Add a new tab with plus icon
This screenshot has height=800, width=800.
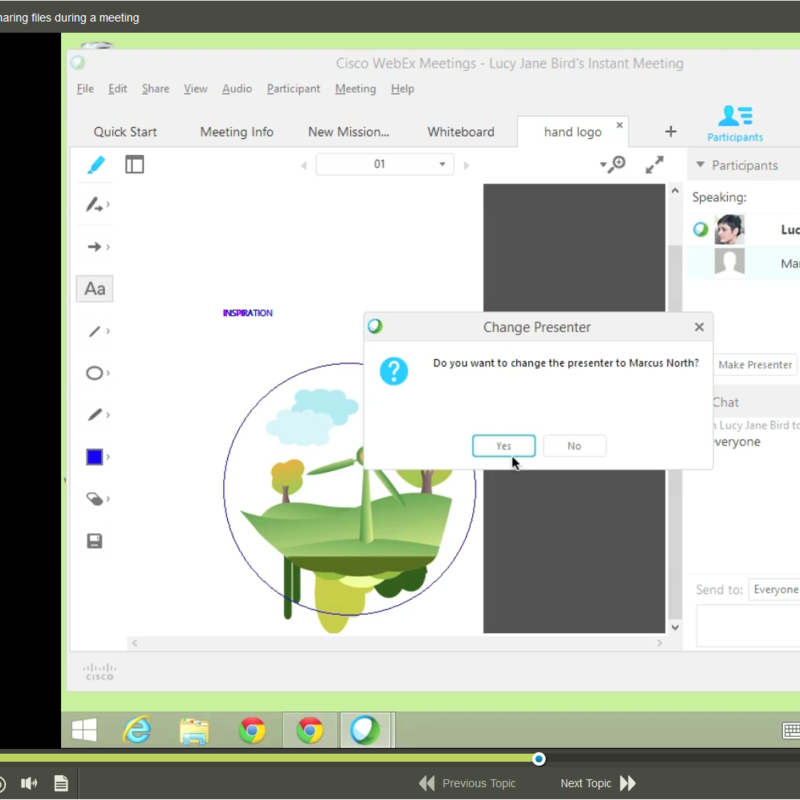click(x=670, y=132)
